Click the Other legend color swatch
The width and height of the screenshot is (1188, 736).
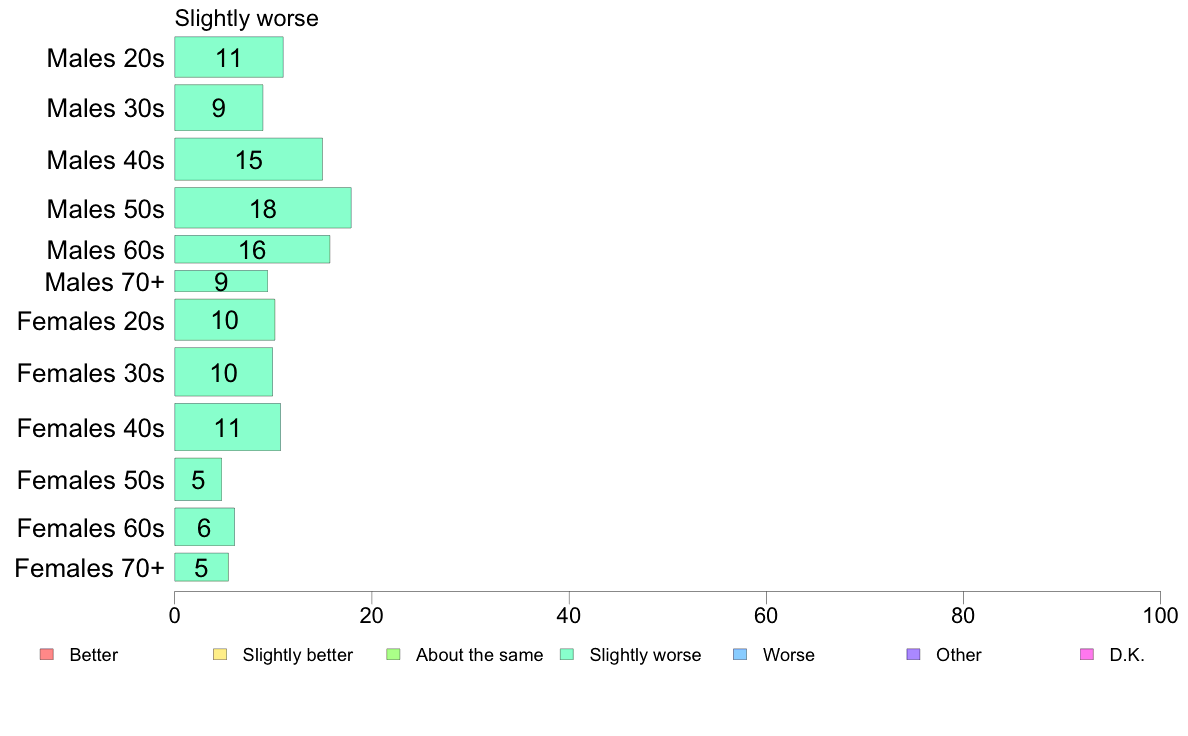[x=913, y=655]
